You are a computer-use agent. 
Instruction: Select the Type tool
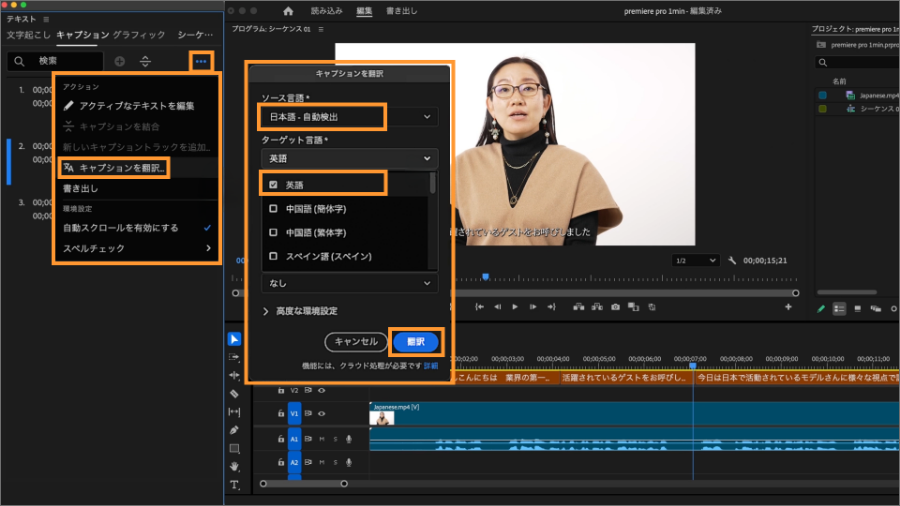click(234, 485)
